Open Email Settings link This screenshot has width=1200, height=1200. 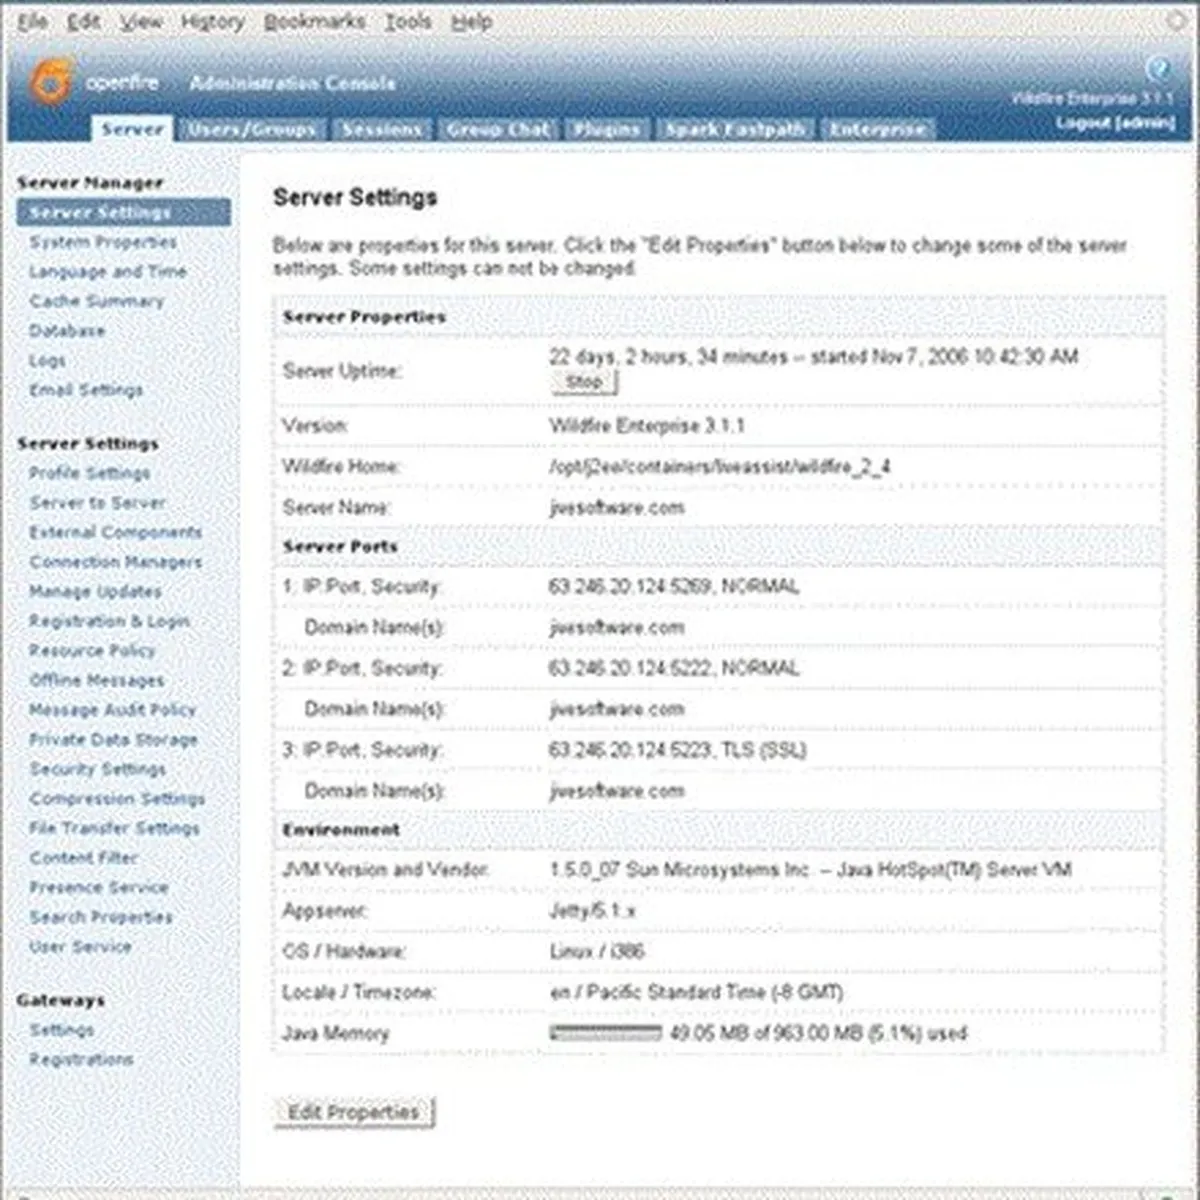[x=86, y=390]
